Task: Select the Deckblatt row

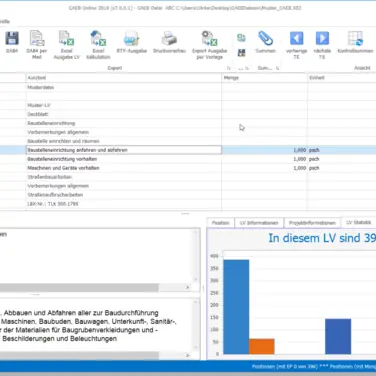Action: [x=188, y=114]
